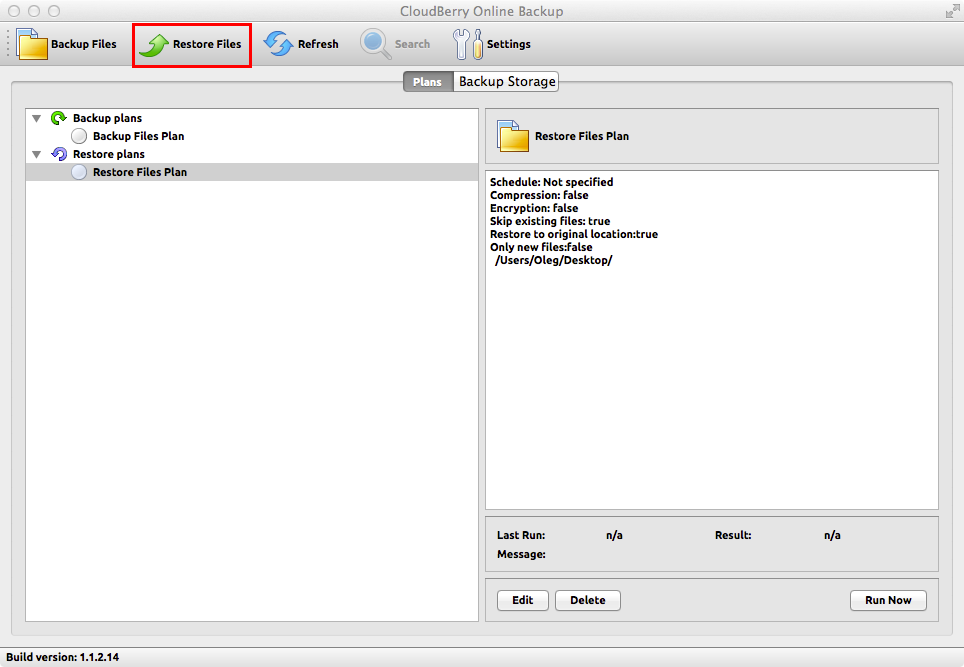Image resolution: width=964 pixels, height=667 pixels.
Task: Click the Backup Files toolbar label
Action: click(84, 44)
